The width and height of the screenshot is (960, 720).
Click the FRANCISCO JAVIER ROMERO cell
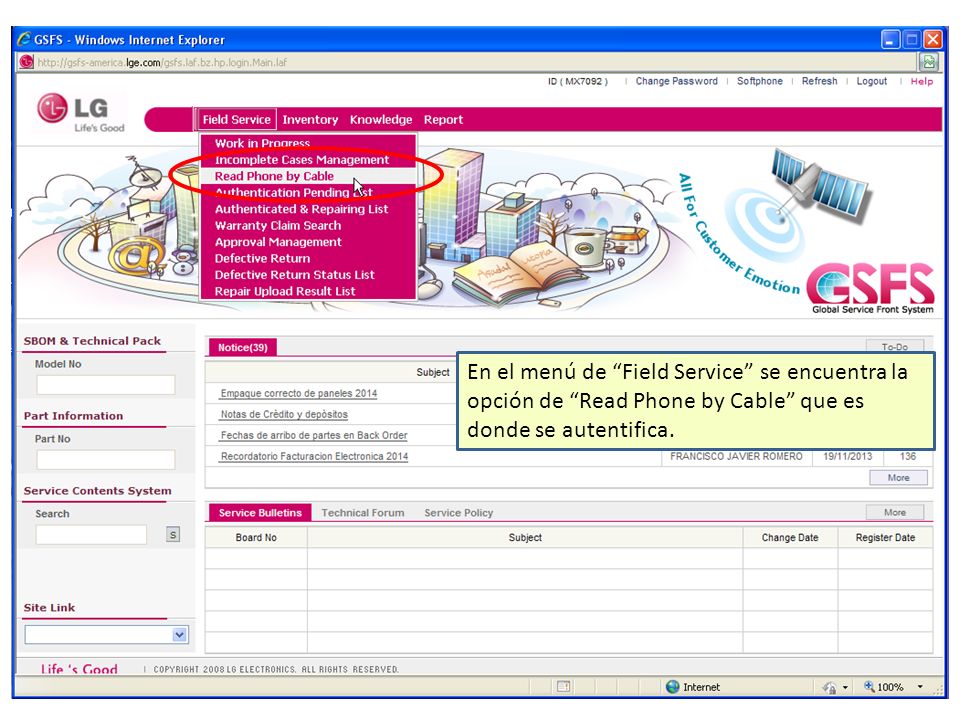pos(736,456)
